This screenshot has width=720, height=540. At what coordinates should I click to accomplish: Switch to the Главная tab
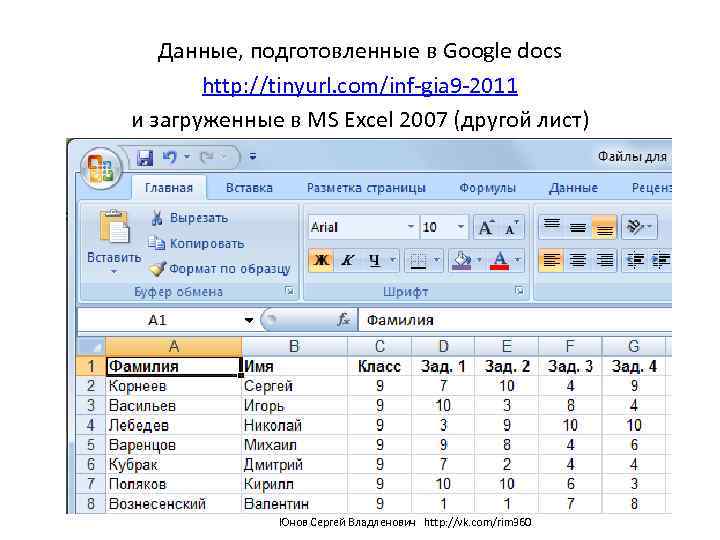click(169, 188)
